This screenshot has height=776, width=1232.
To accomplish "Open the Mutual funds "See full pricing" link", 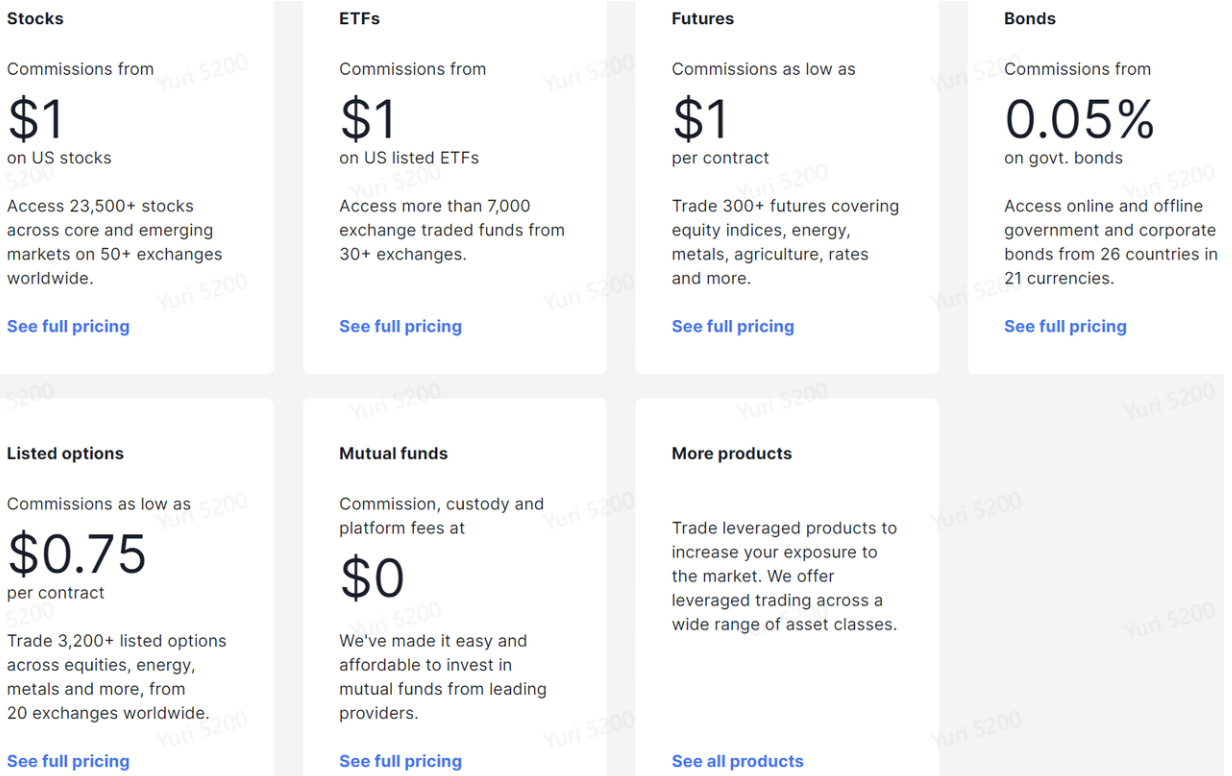I will click(400, 761).
